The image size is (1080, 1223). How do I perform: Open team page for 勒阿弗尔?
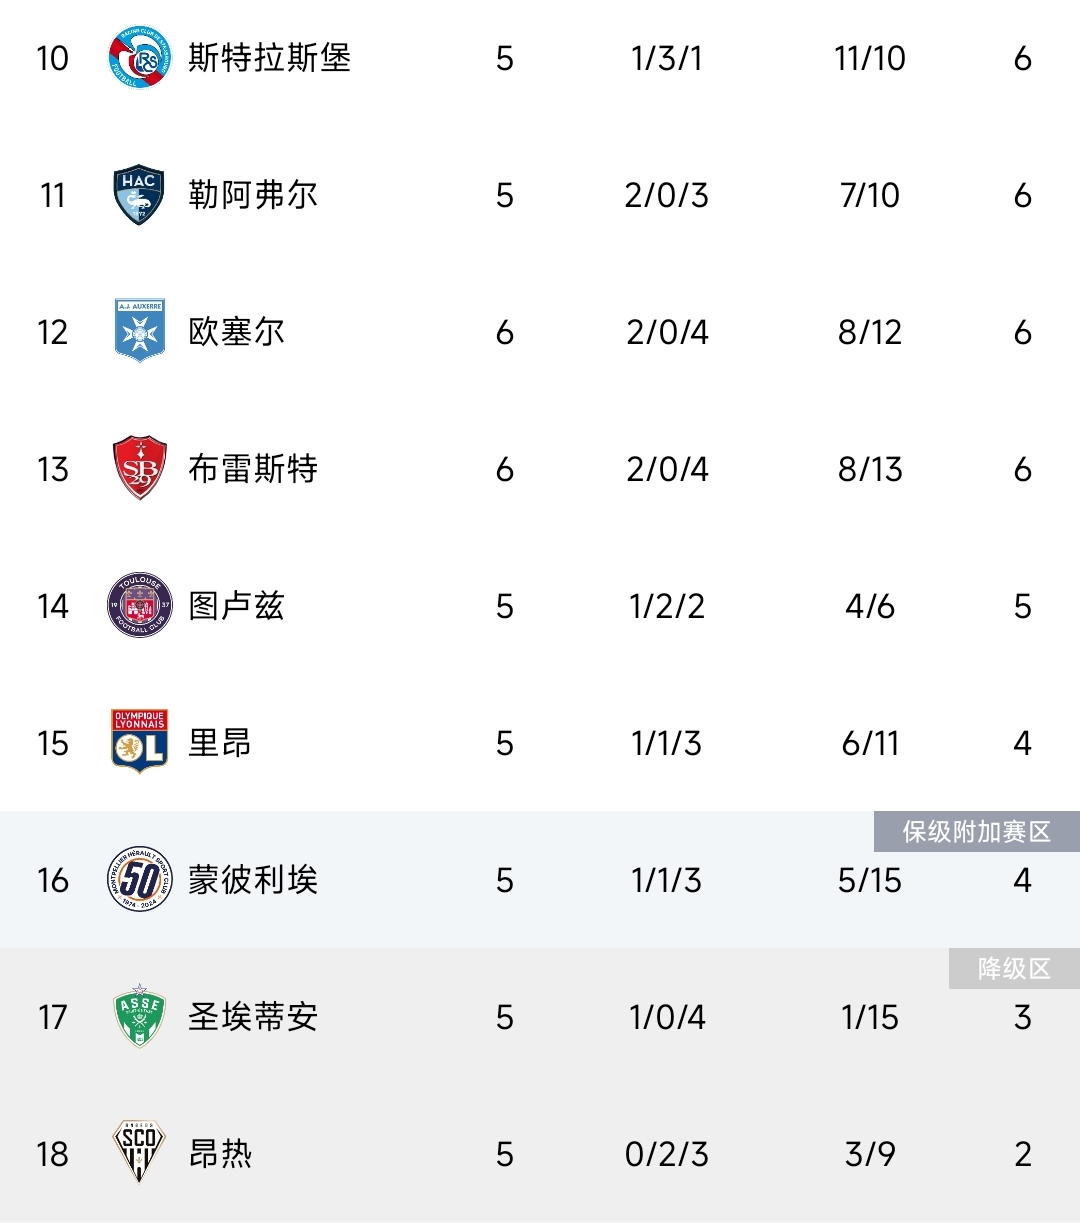pos(253,195)
